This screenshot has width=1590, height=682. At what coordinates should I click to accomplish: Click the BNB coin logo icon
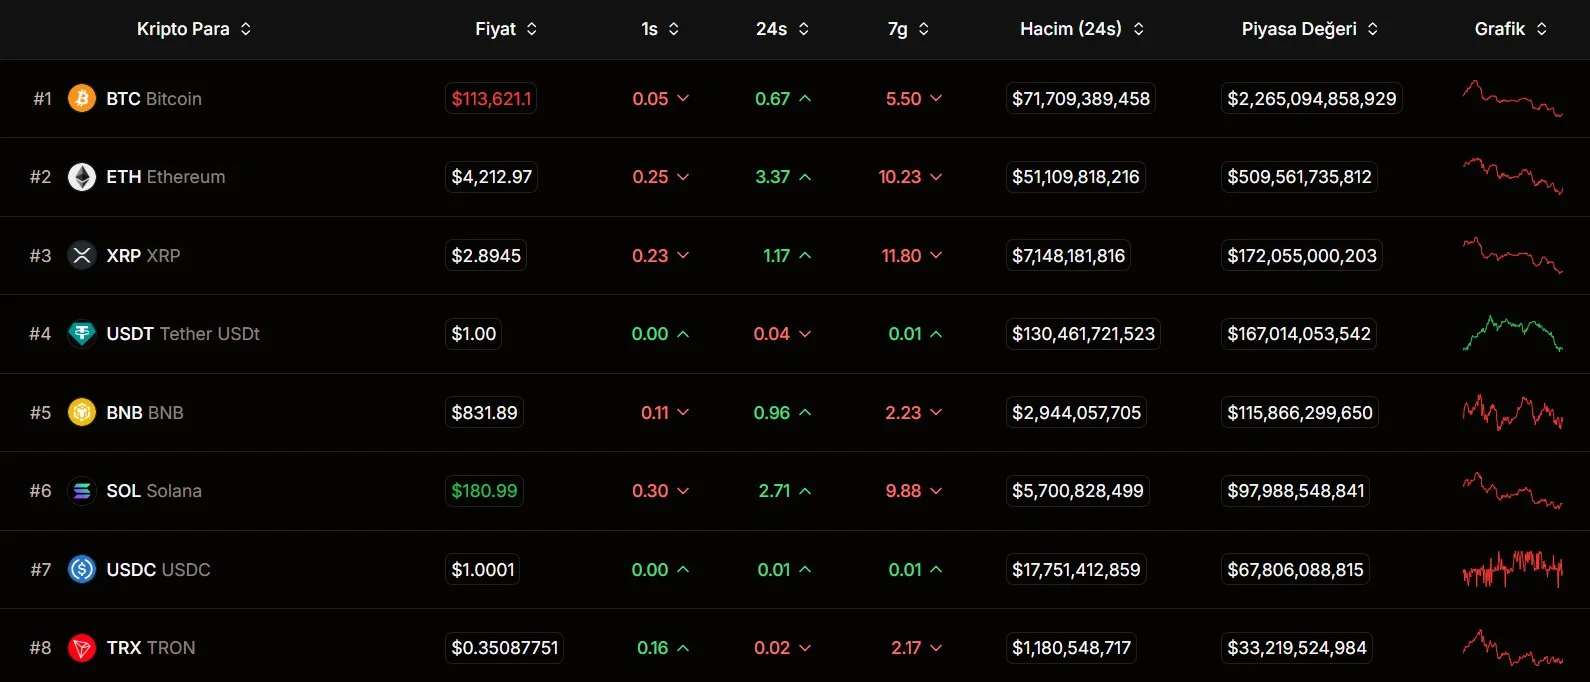[x=82, y=412]
